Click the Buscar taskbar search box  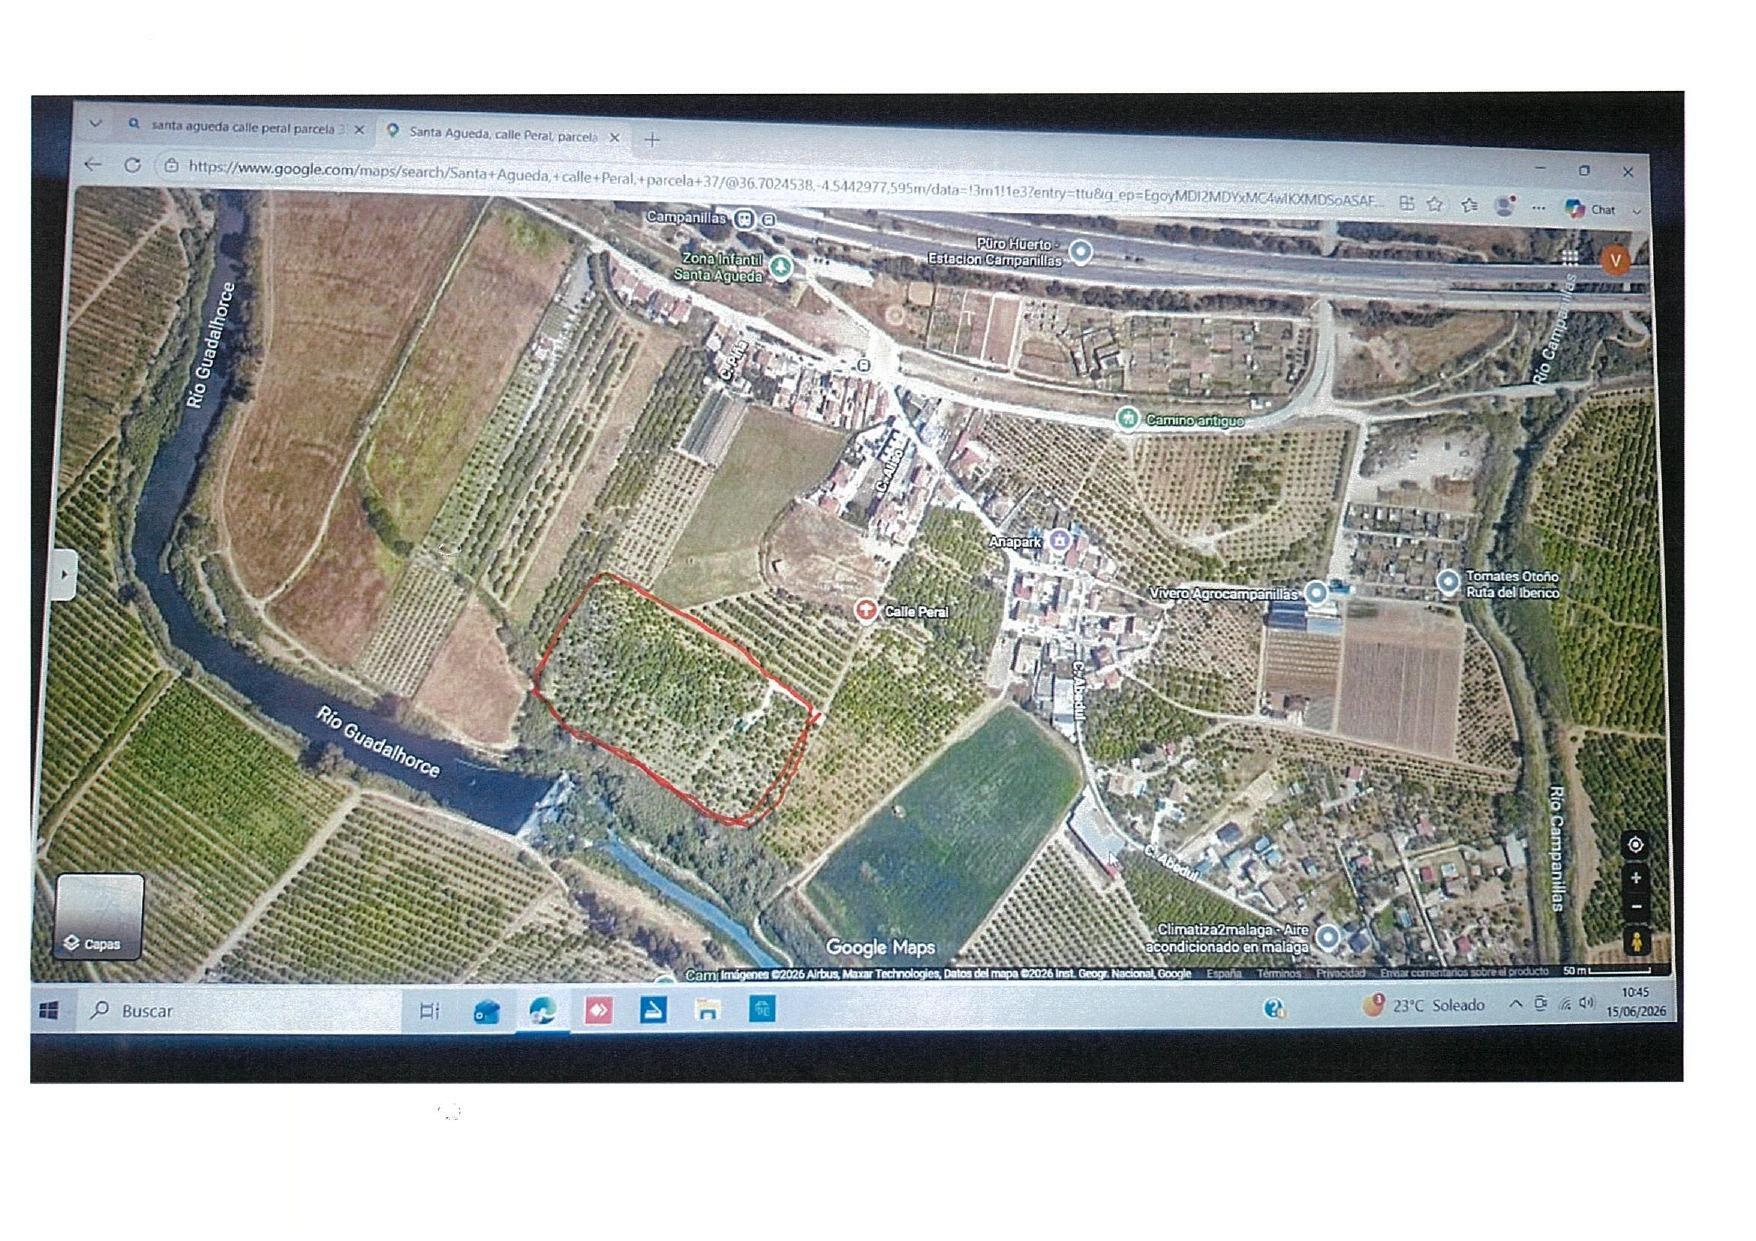pyautogui.click(x=240, y=1011)
